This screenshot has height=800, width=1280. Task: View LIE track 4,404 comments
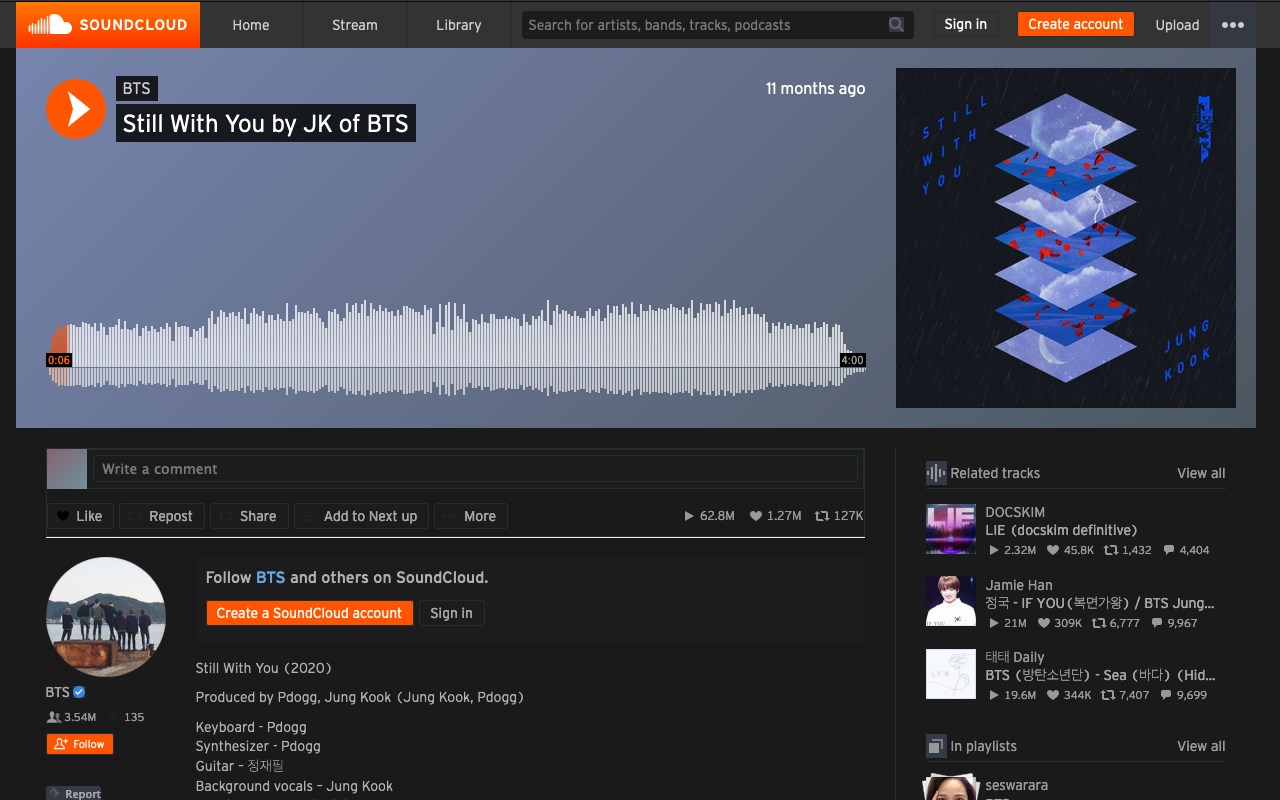(x=1185, y=550)
